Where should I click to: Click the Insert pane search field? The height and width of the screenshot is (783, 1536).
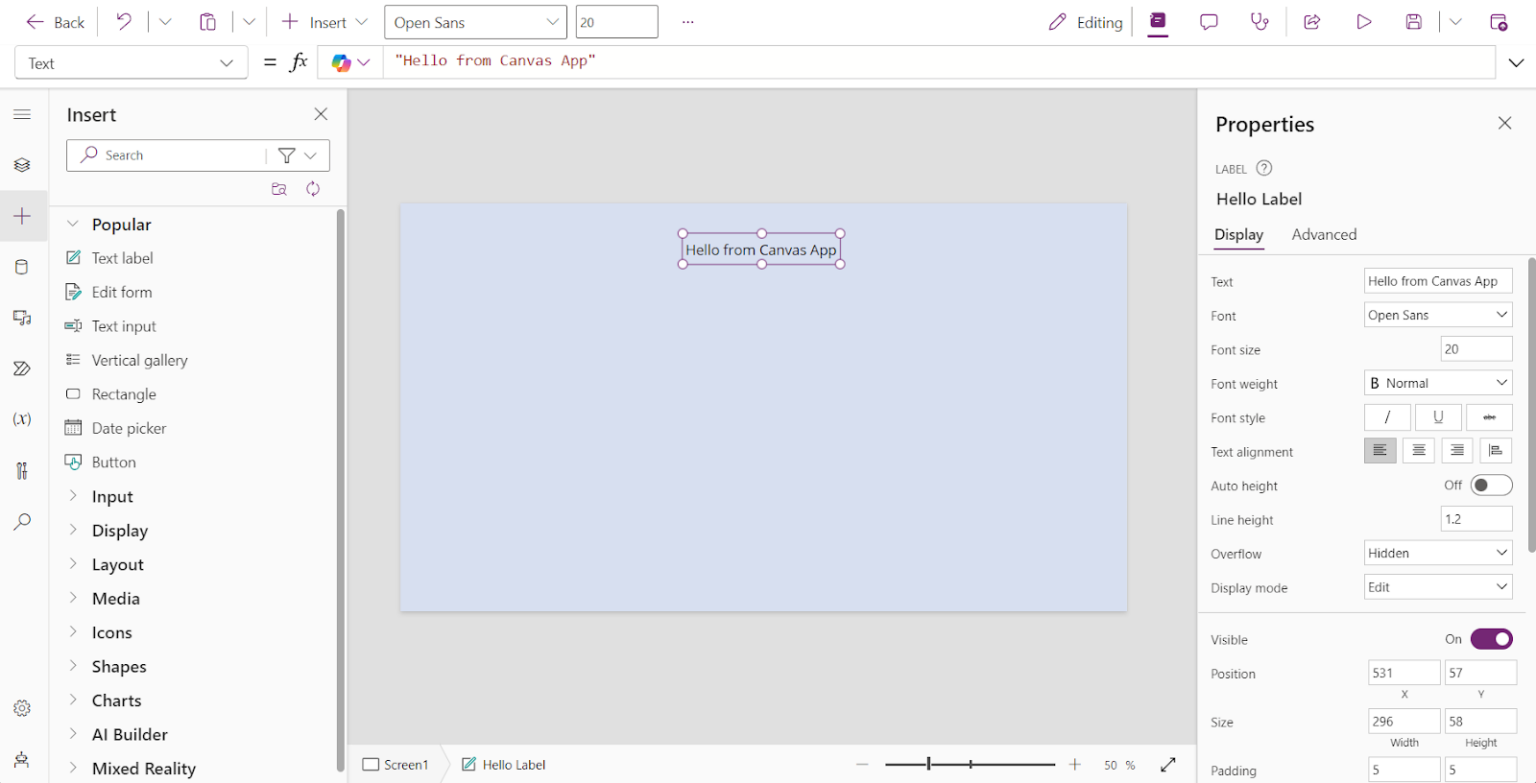(180, 155)
